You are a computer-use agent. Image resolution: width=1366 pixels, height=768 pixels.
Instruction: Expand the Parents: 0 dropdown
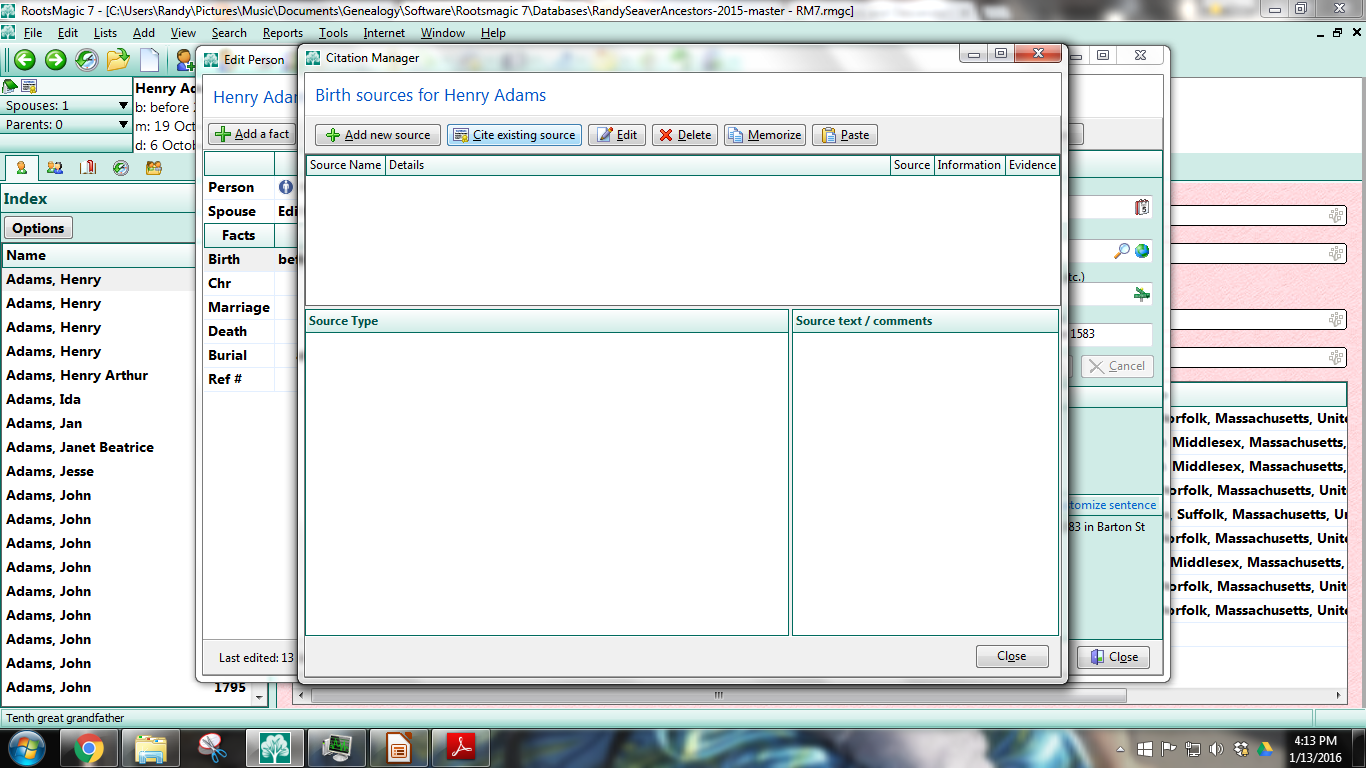[123, 125]
